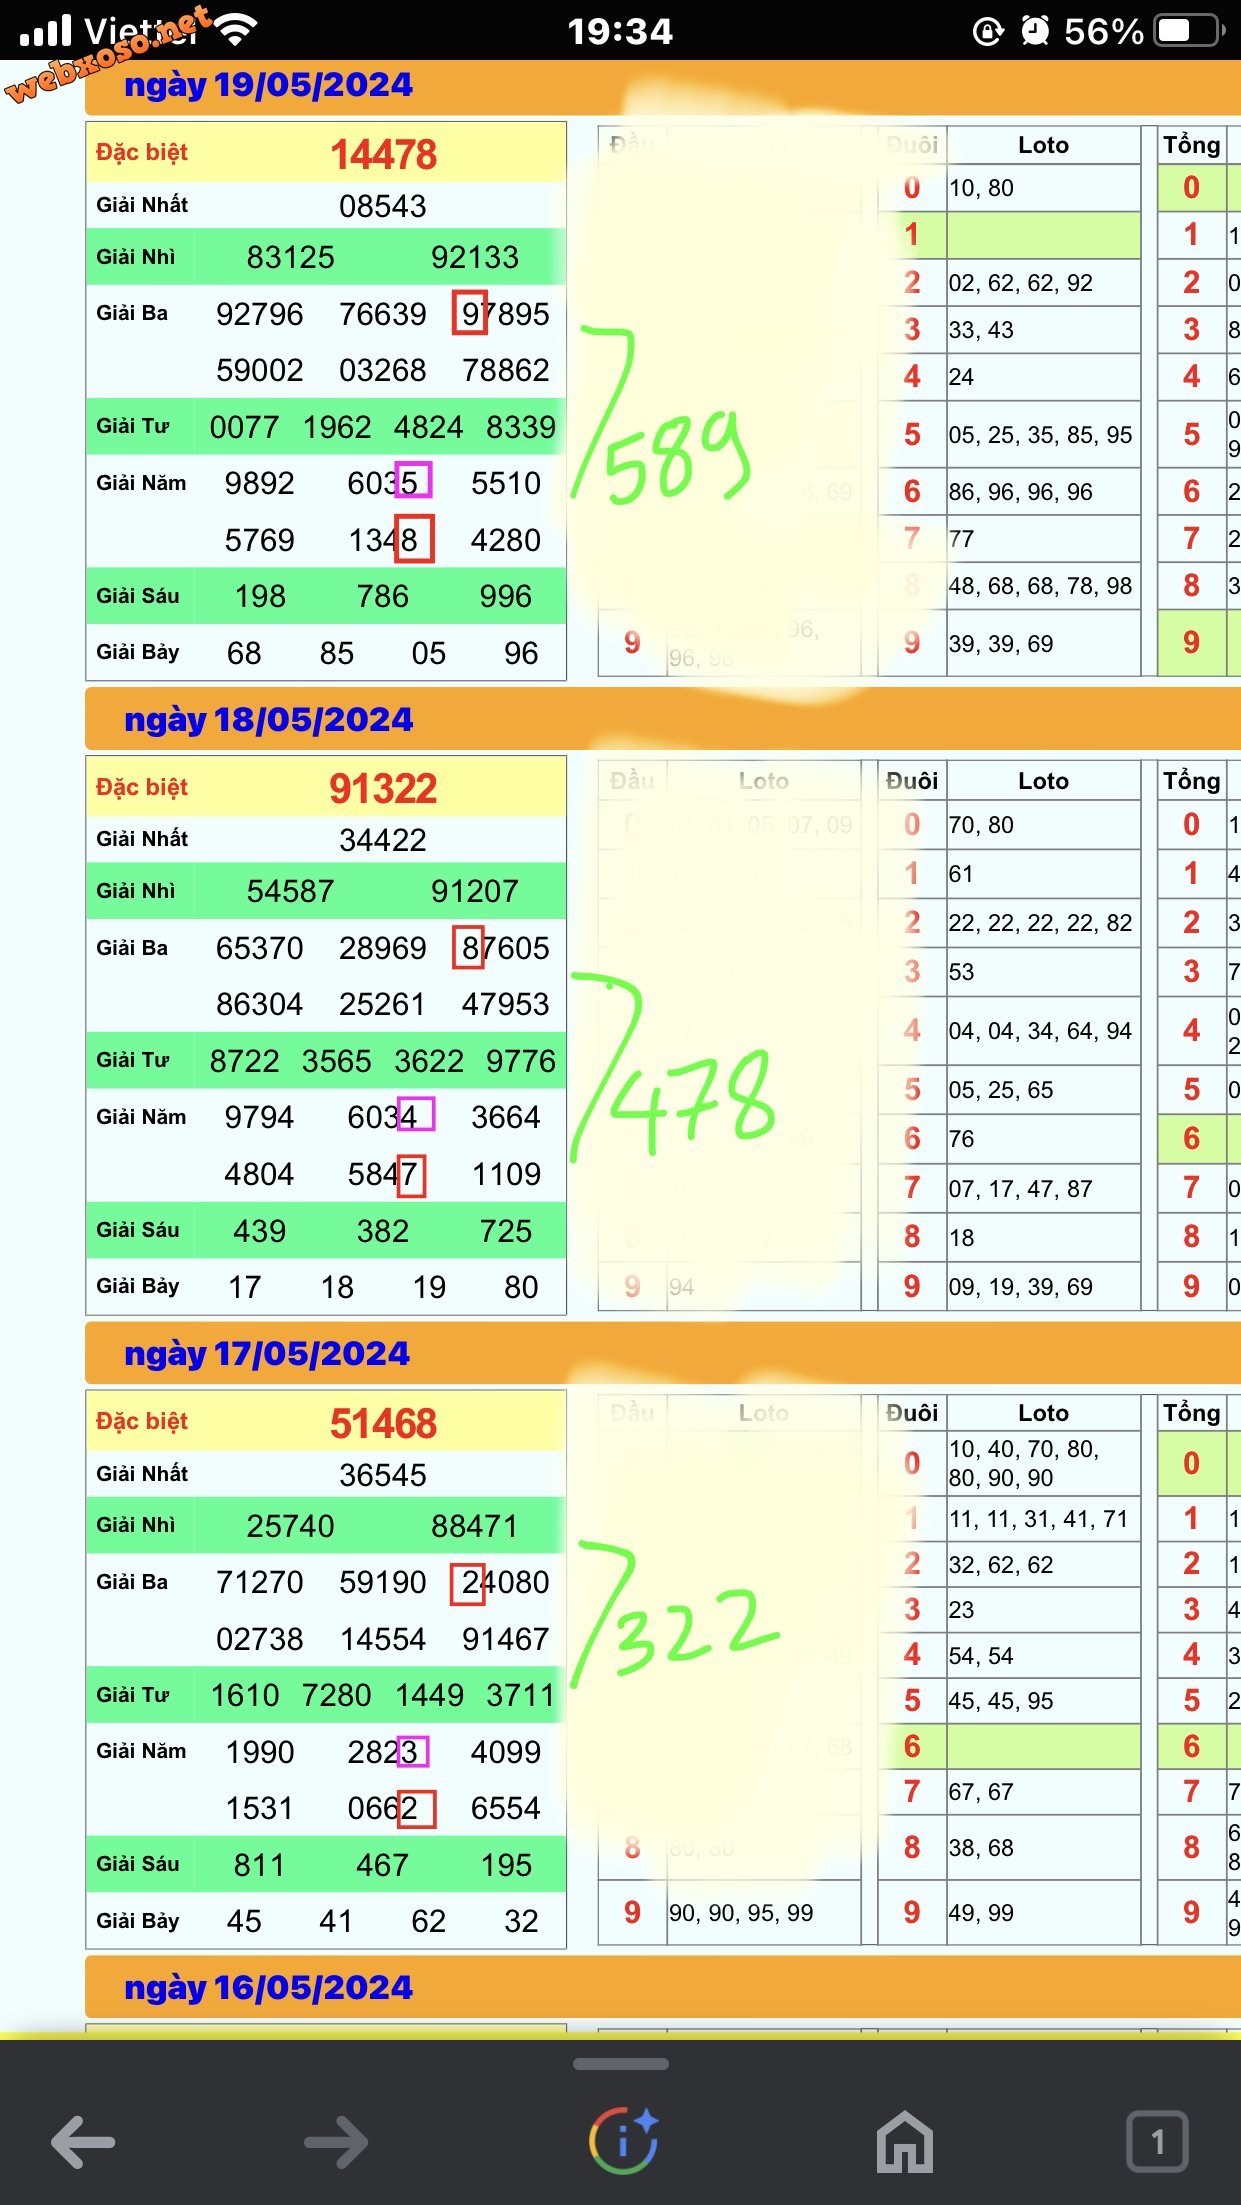The width and height of the screenshot is (1241, 2205).
Task: Go to the browser home icon
Action: click(x=905, y=2141)
